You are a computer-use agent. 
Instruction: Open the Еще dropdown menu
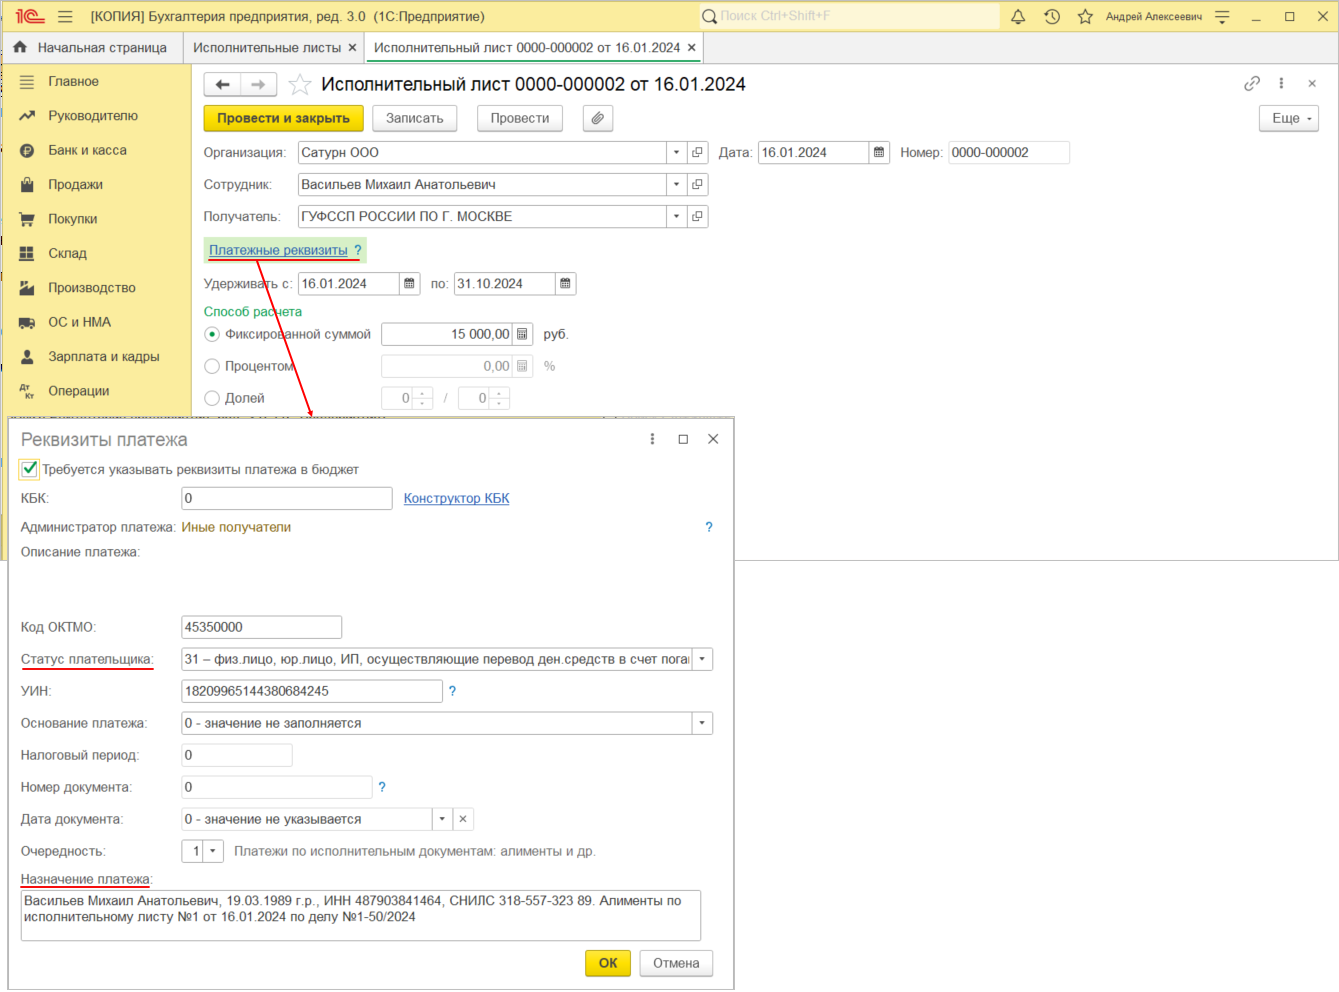1289,118
